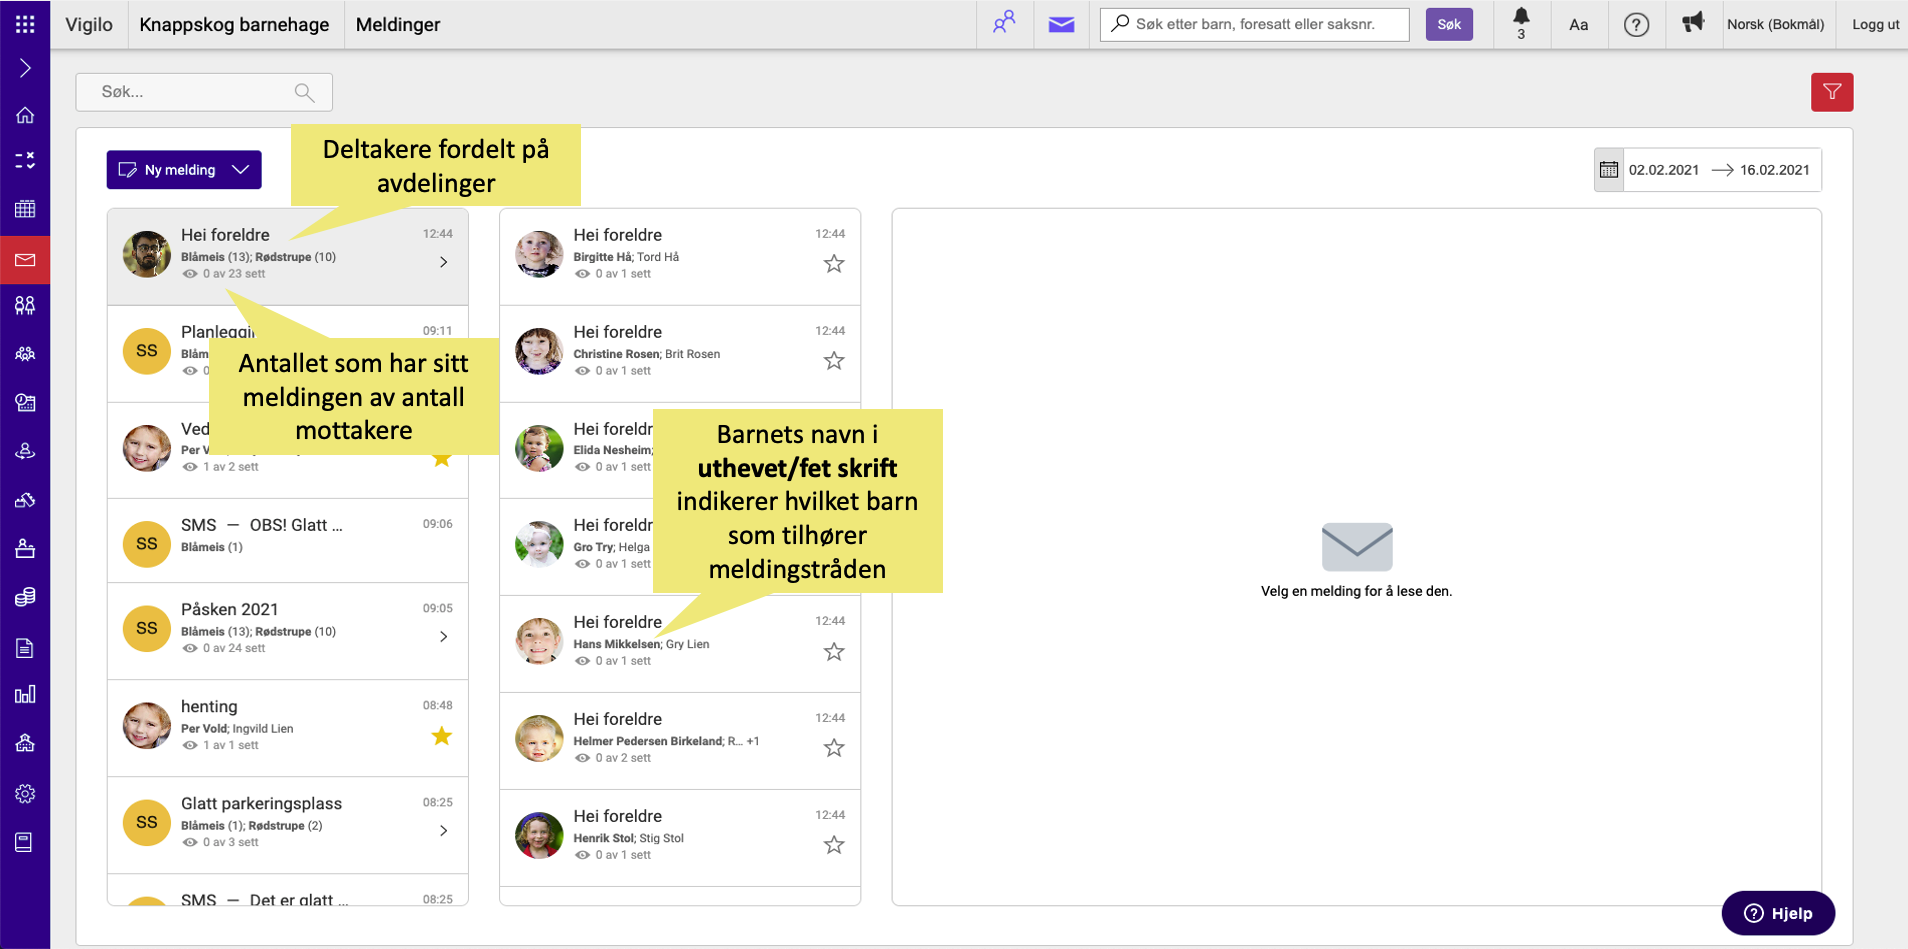1908x949 pixels.
Task: Open the Ny melding dropdown
Action: point(240,170)
